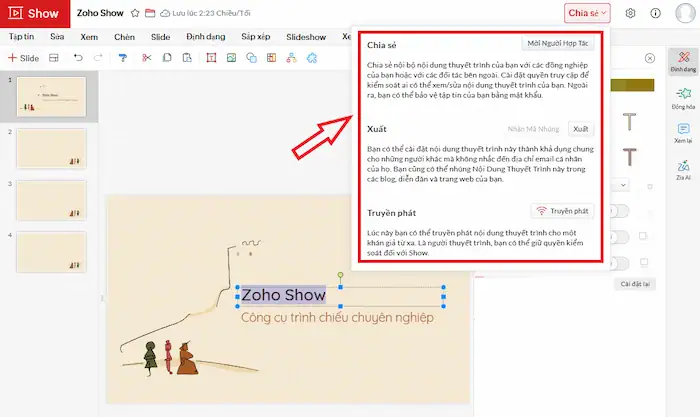This screenshot has height=417, width=700.
Task: Click the Mời Người Hợp Tác button
Action: pyautogui.click(x=560, y=43)
